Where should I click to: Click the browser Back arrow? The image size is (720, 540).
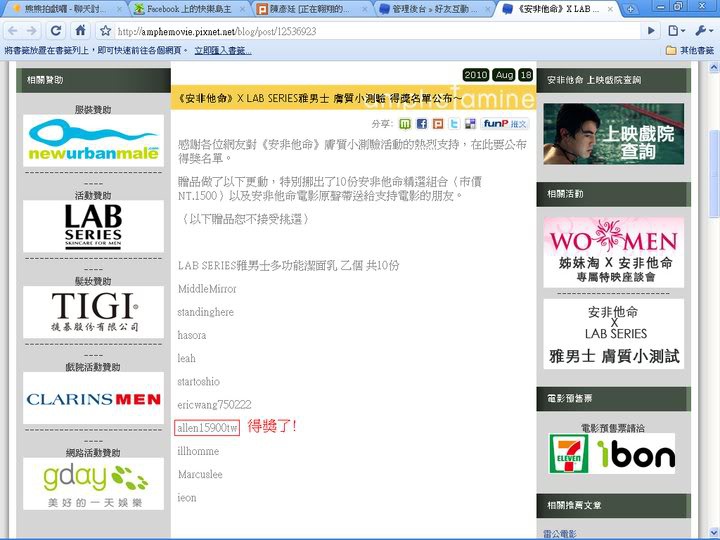12,31
